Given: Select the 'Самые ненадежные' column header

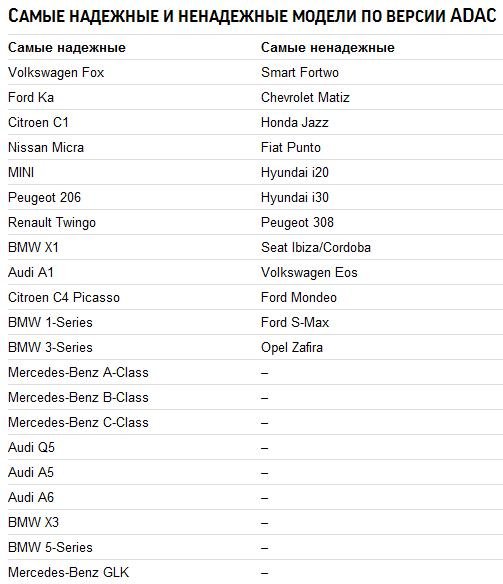Looking at the screenshot, I should coord(328,47).
